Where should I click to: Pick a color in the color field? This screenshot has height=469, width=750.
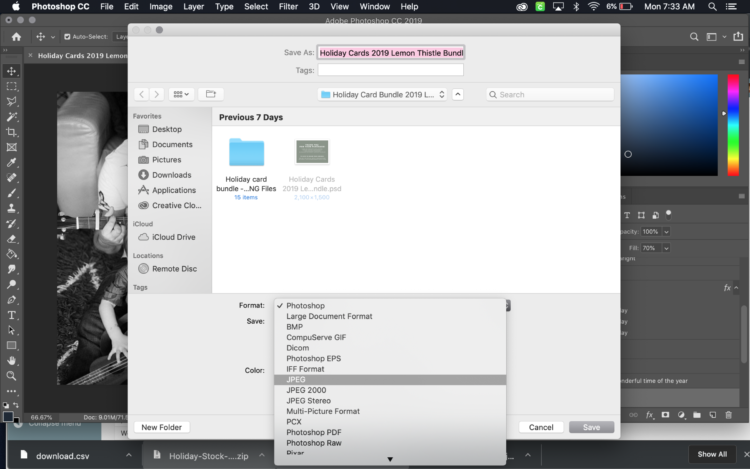coord(670,125)
